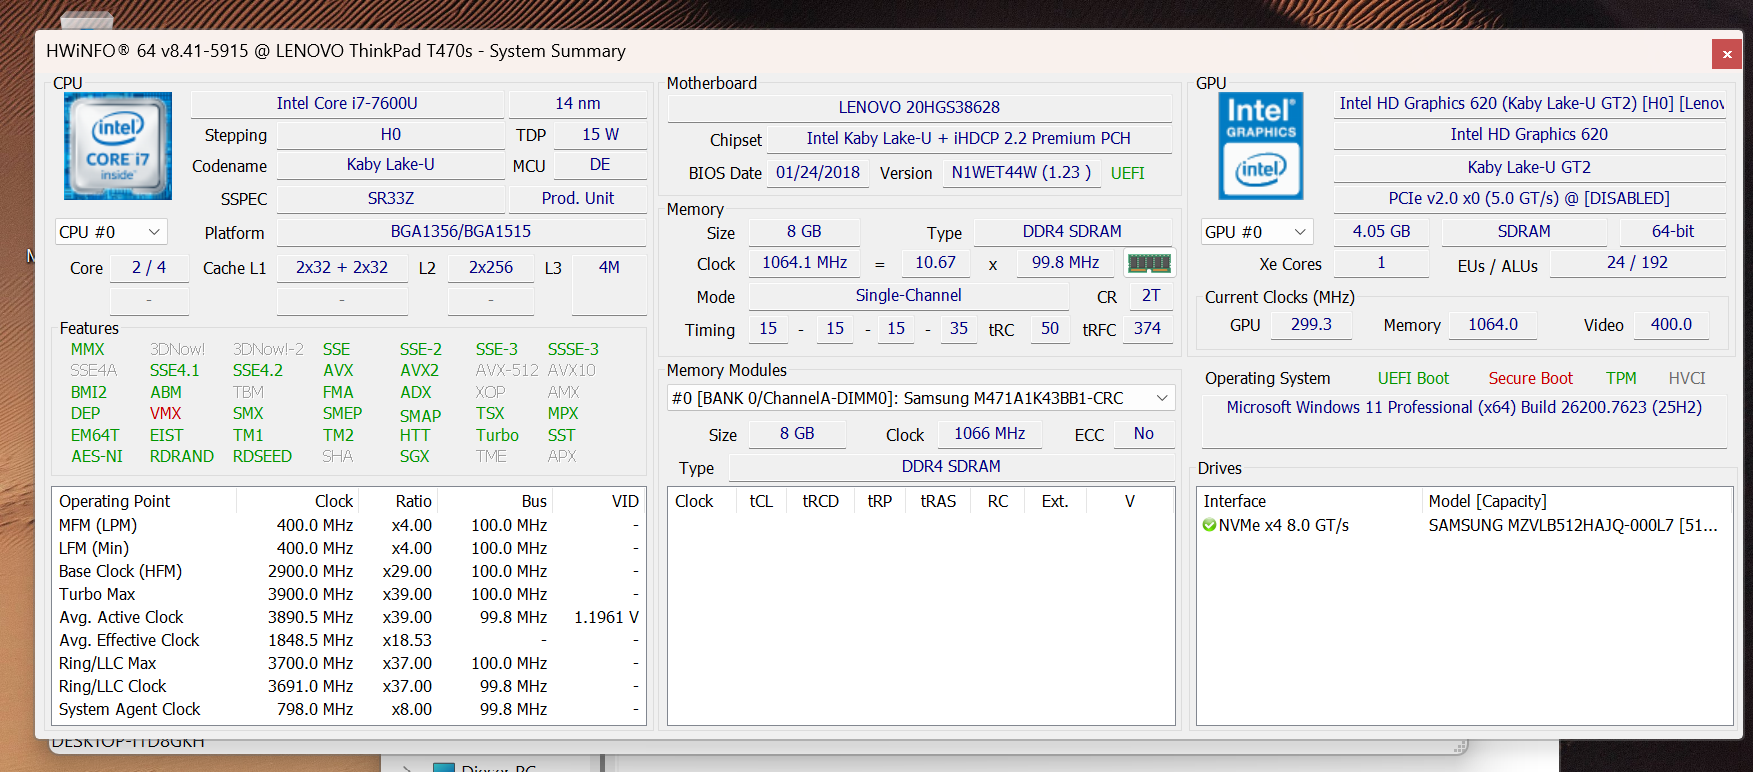The image size is (1753, 772).
Task: Select the PCIe v2.0 x0 DISABLED field
Action: (x=1529, y=199)
